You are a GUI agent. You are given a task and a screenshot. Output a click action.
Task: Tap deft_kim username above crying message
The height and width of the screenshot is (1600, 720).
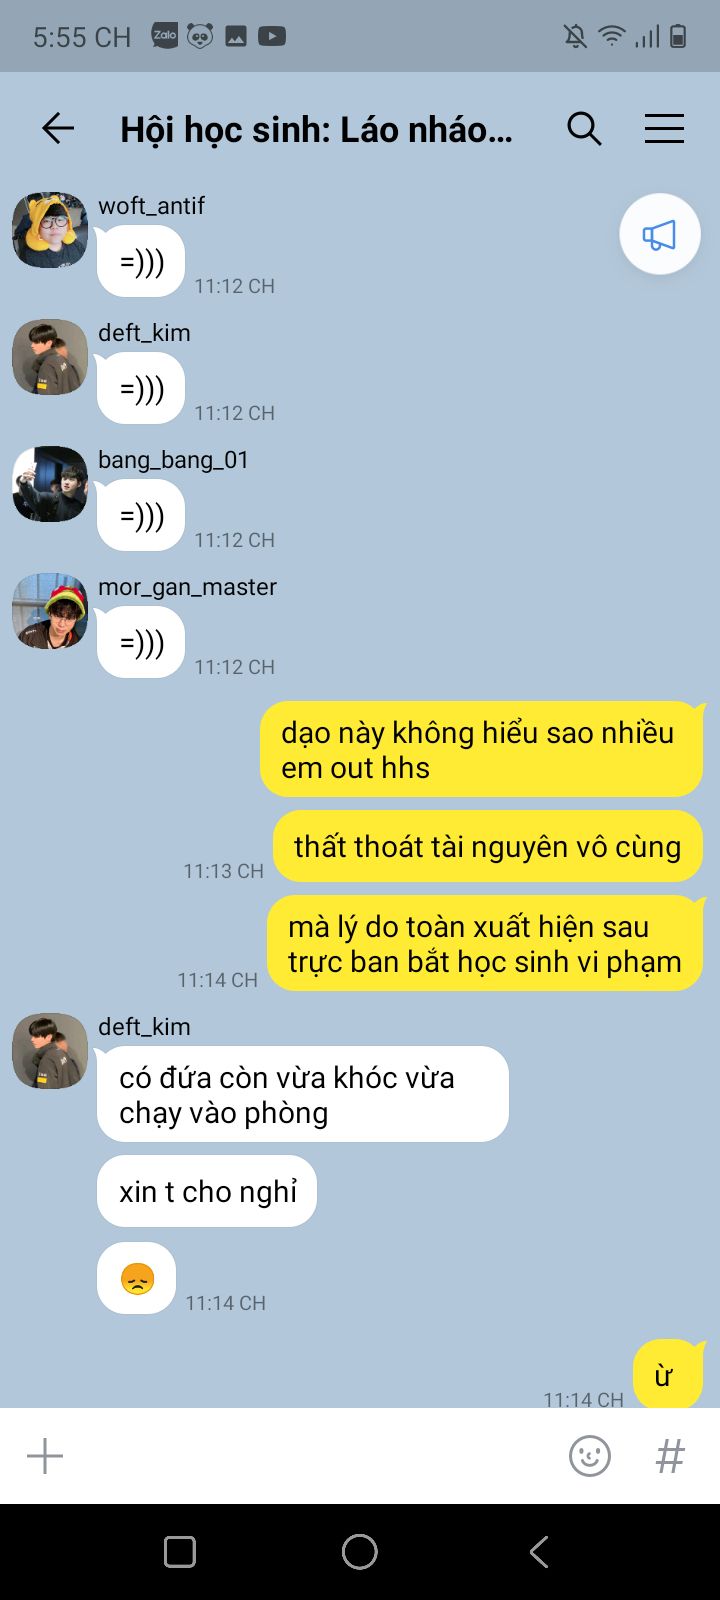[x=144, y=1027]
